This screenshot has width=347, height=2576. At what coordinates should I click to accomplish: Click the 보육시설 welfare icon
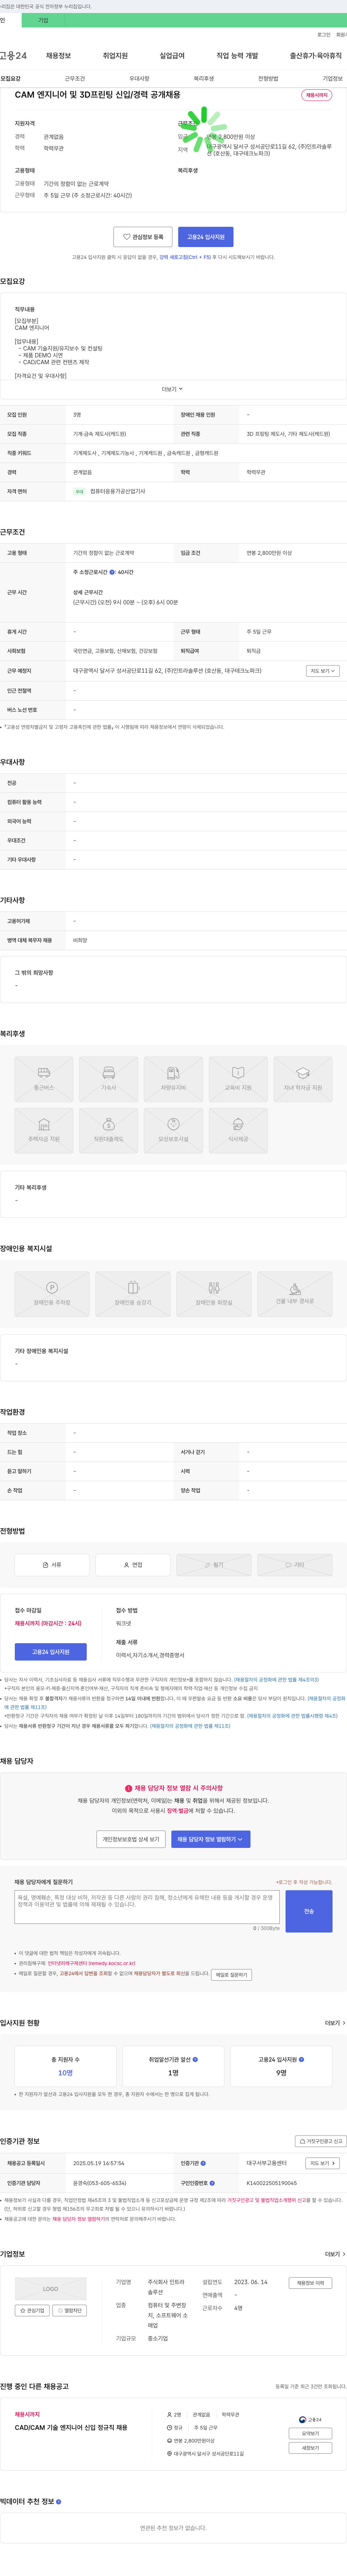[173, 1131]
